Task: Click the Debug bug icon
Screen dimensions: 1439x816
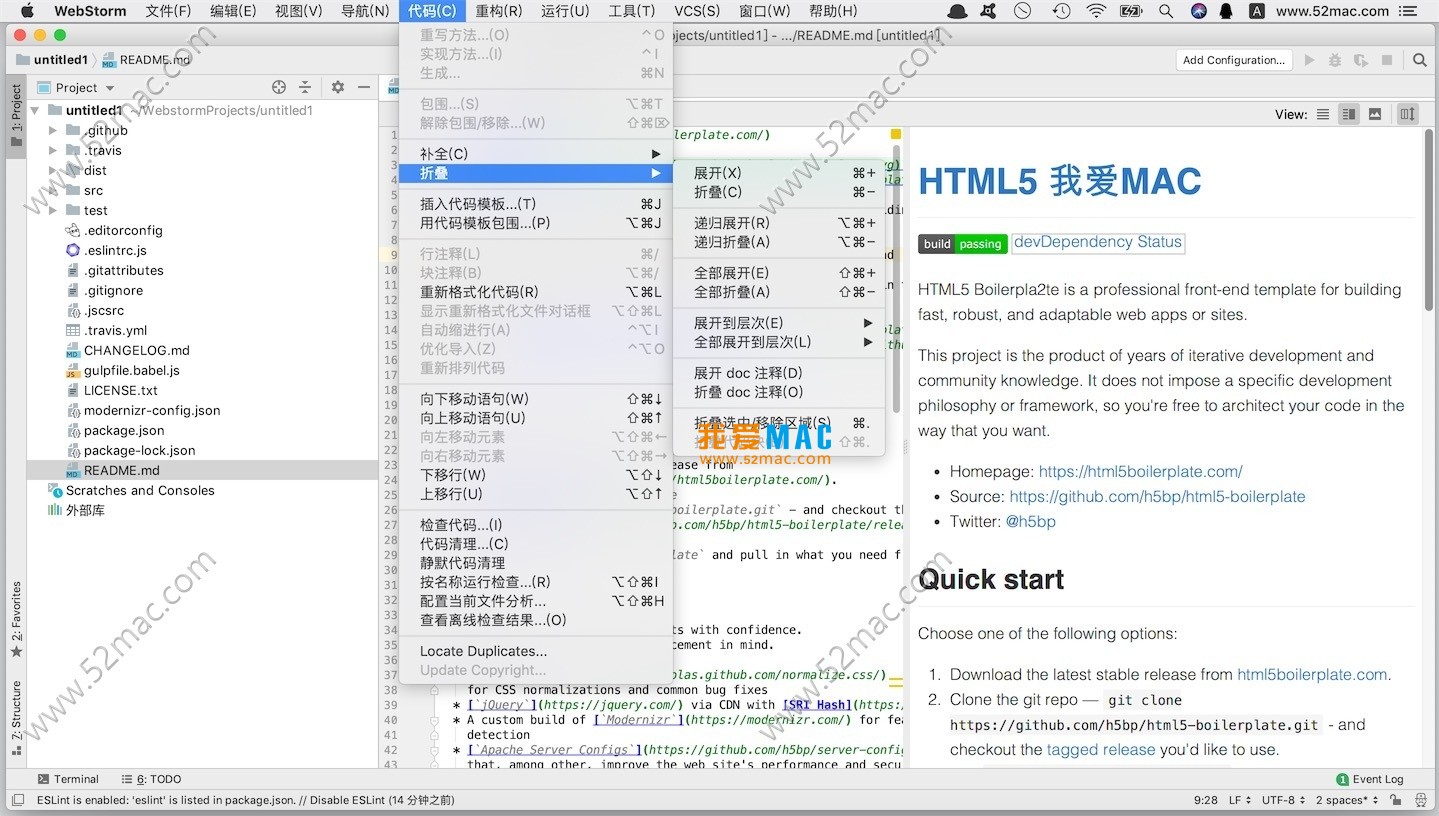Action: [x=1334, y=60]
